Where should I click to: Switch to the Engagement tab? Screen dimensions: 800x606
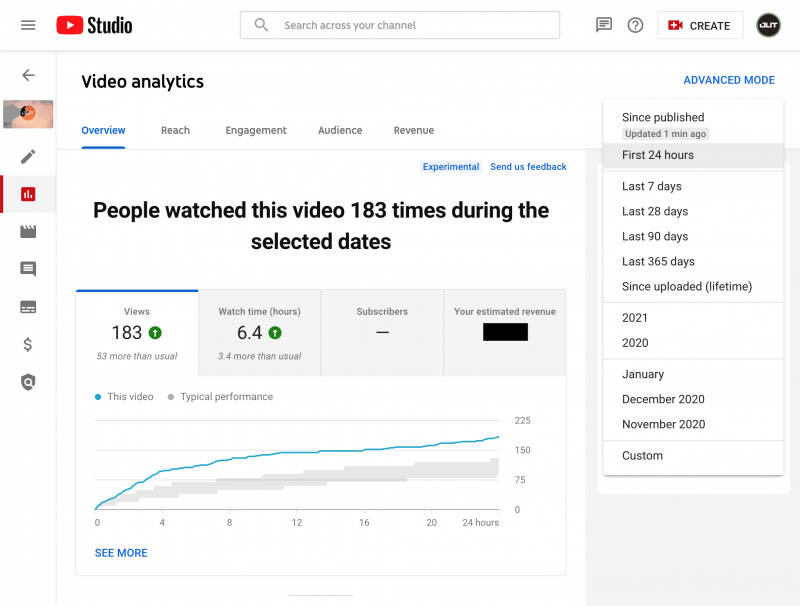coord(256,130)
